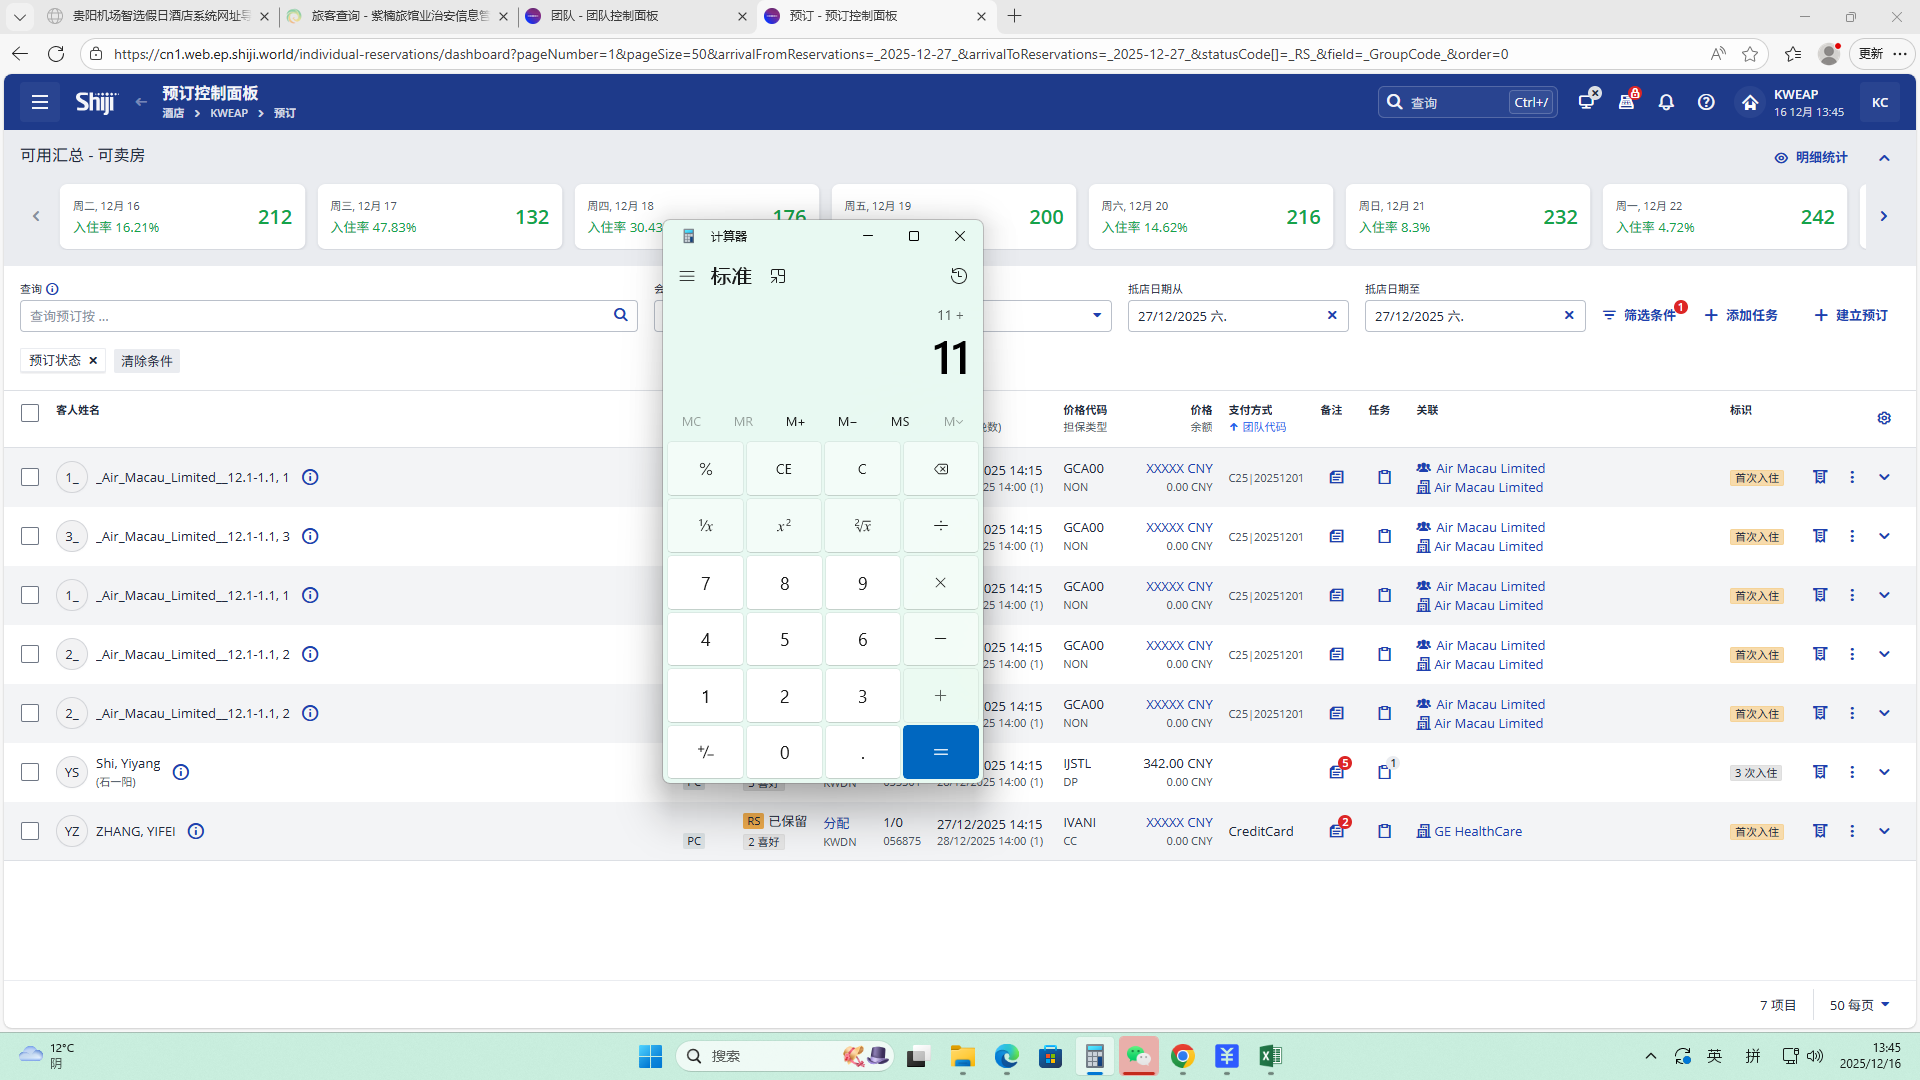Select checkbox for ZHANG, YIFEI row
This screenshot has width=1920, height=1080.
point(30,831)
